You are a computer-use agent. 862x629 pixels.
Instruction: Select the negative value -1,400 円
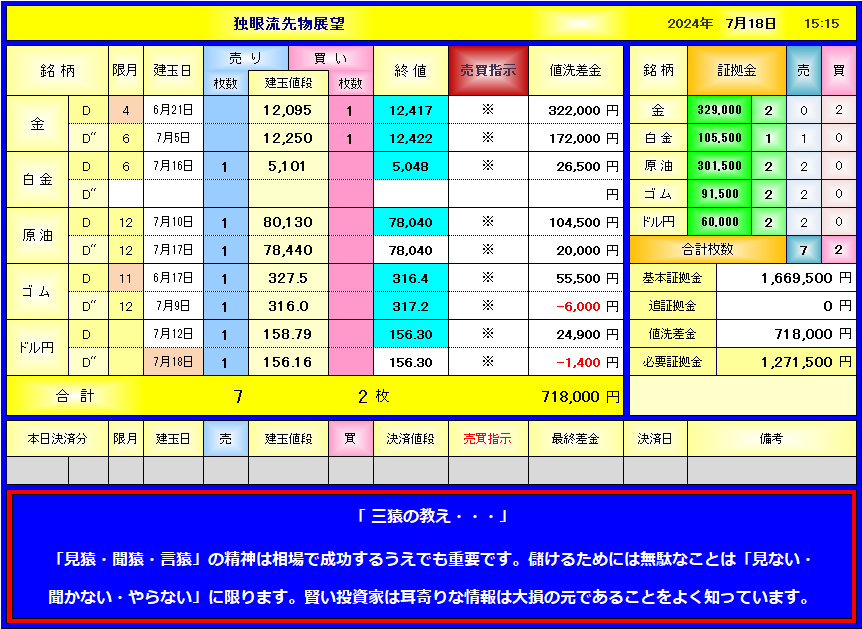pyautogui.click(x=576, y=362)
